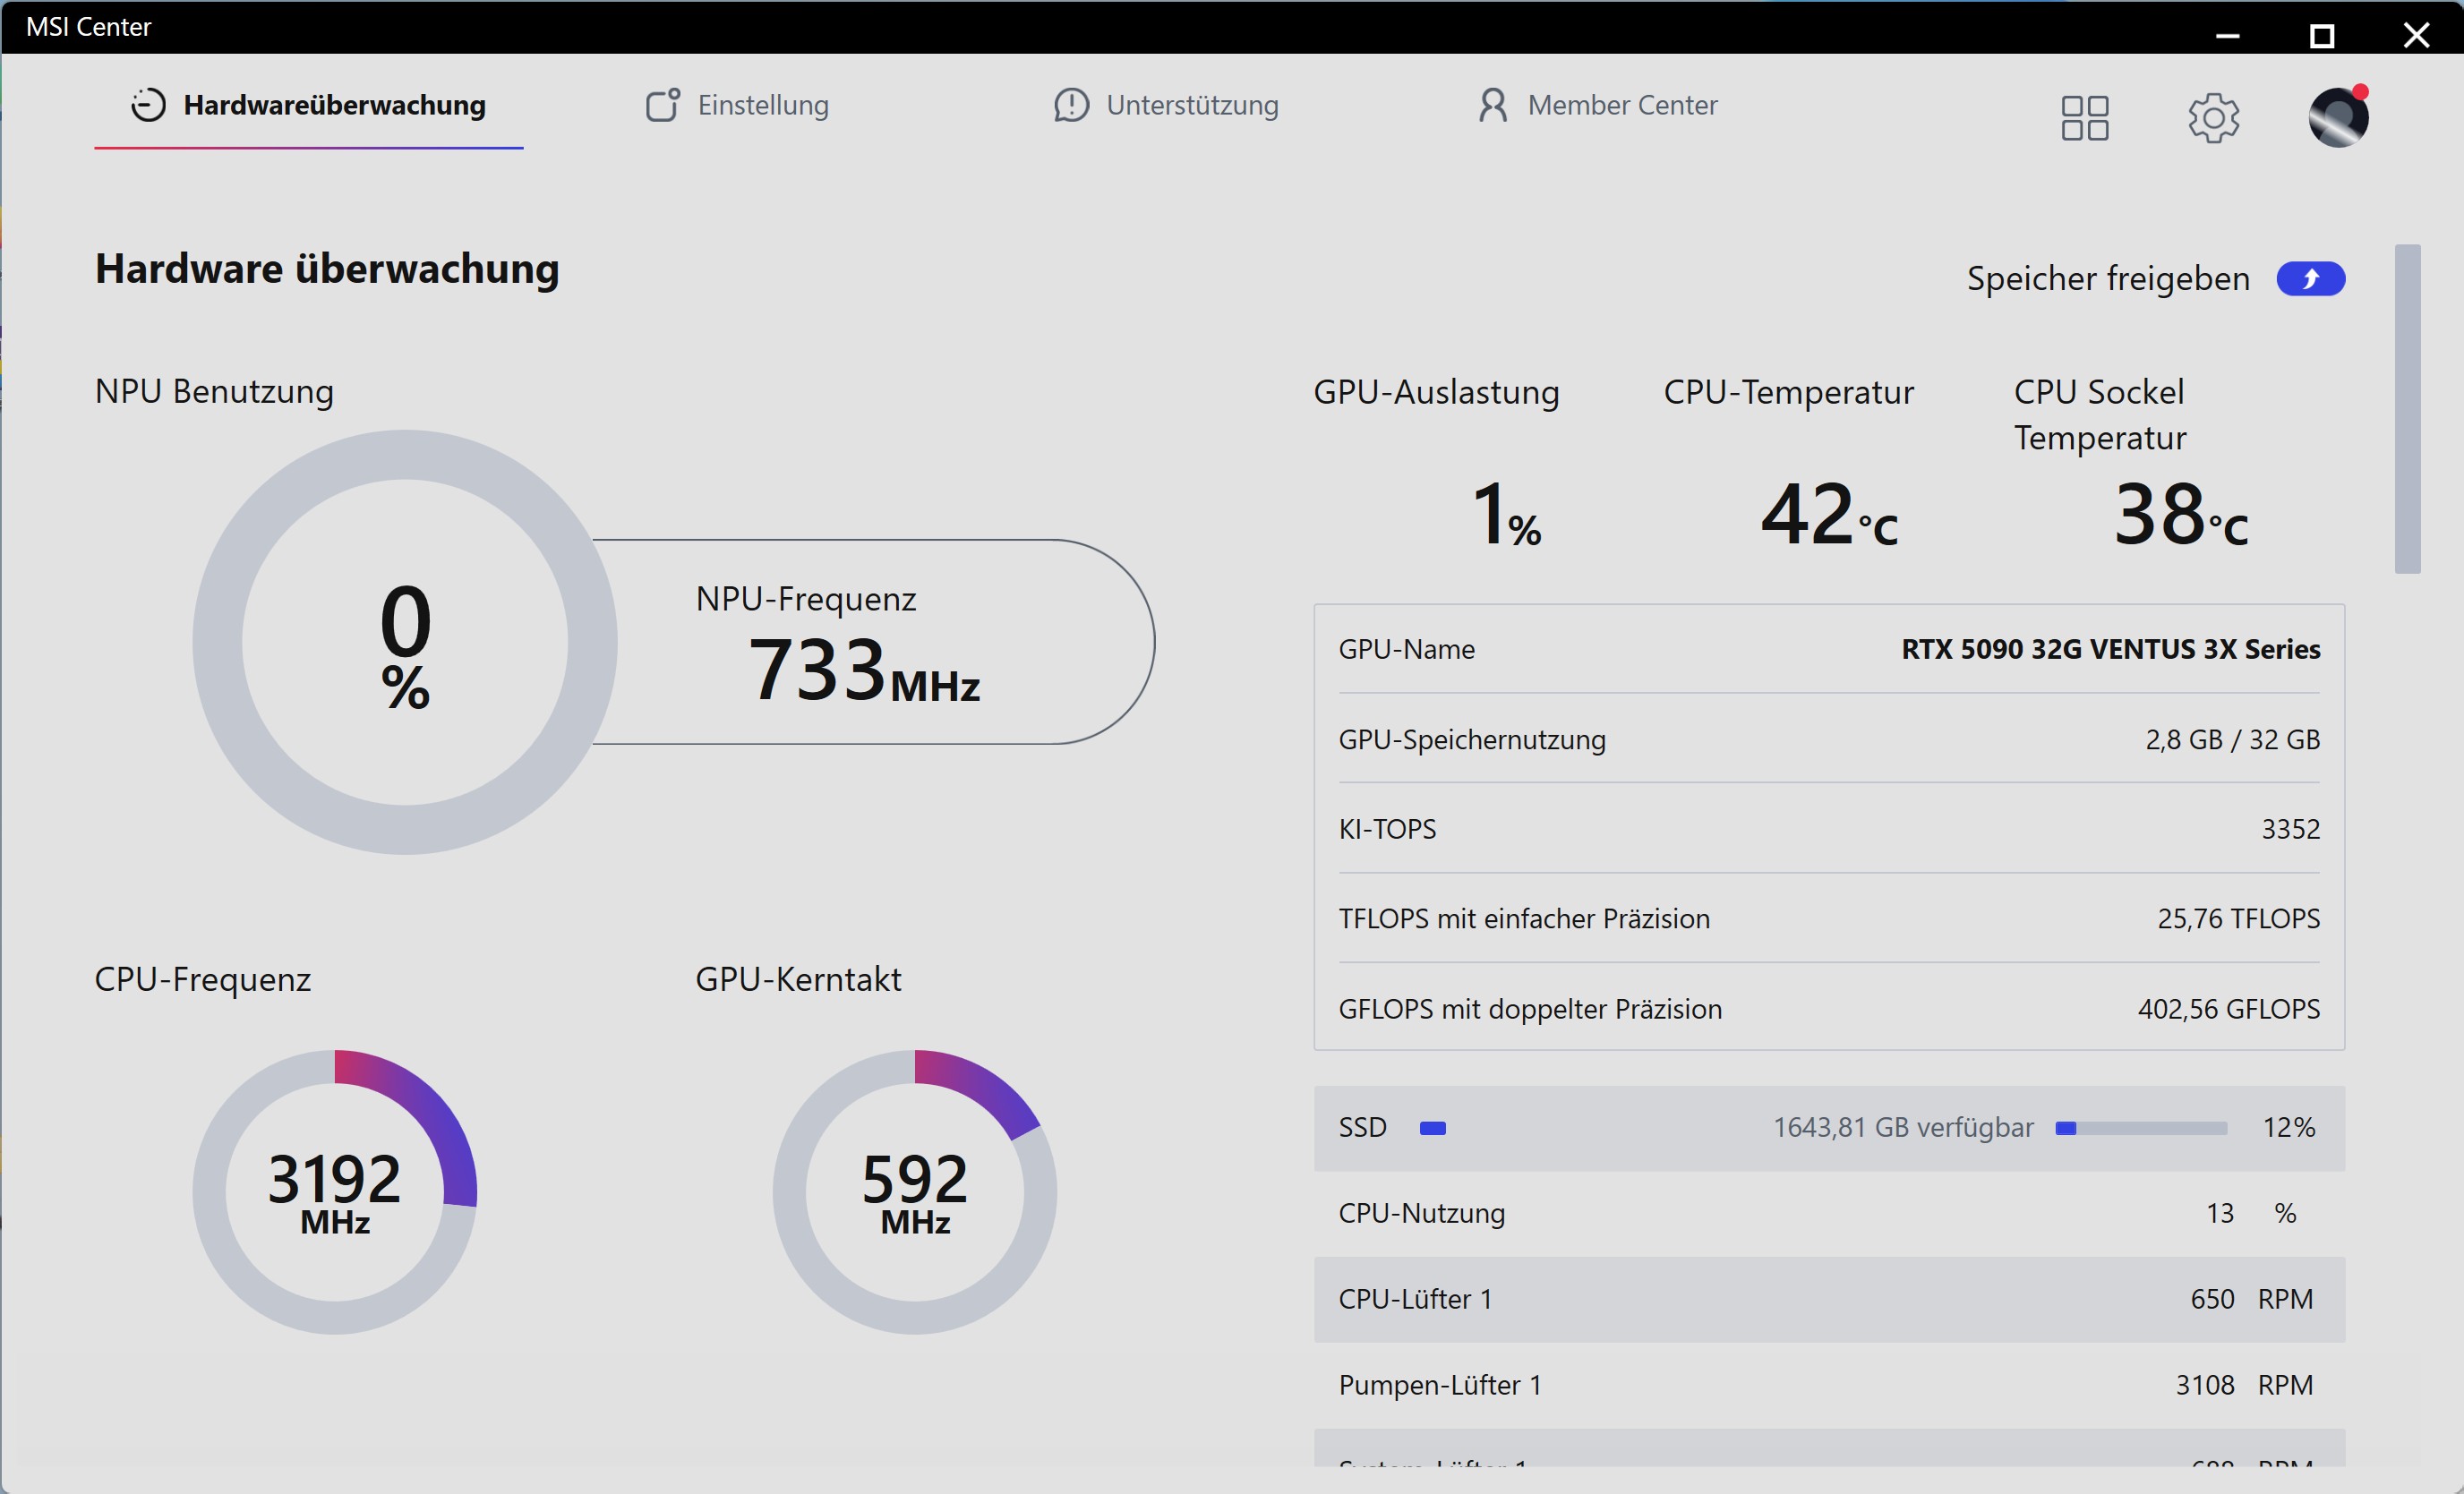
Task: Click the Member Center person icon
Action: tap(1493, 105)
